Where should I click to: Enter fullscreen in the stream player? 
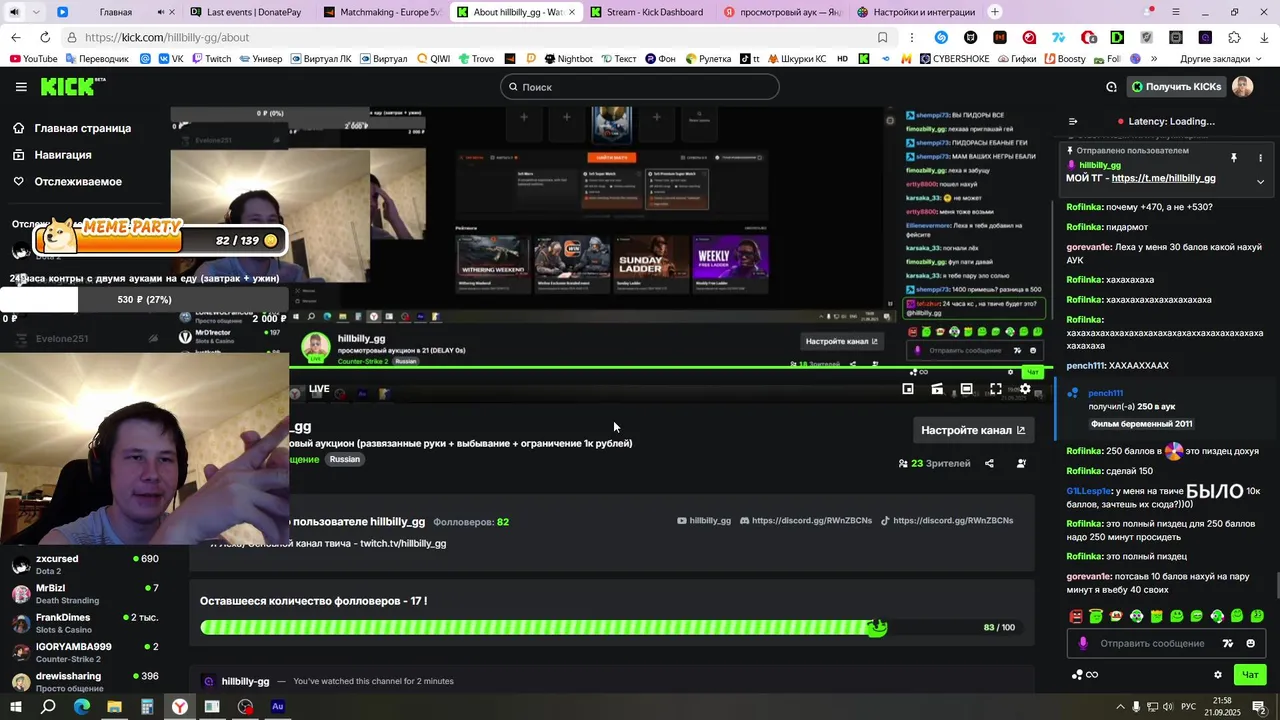996,389
